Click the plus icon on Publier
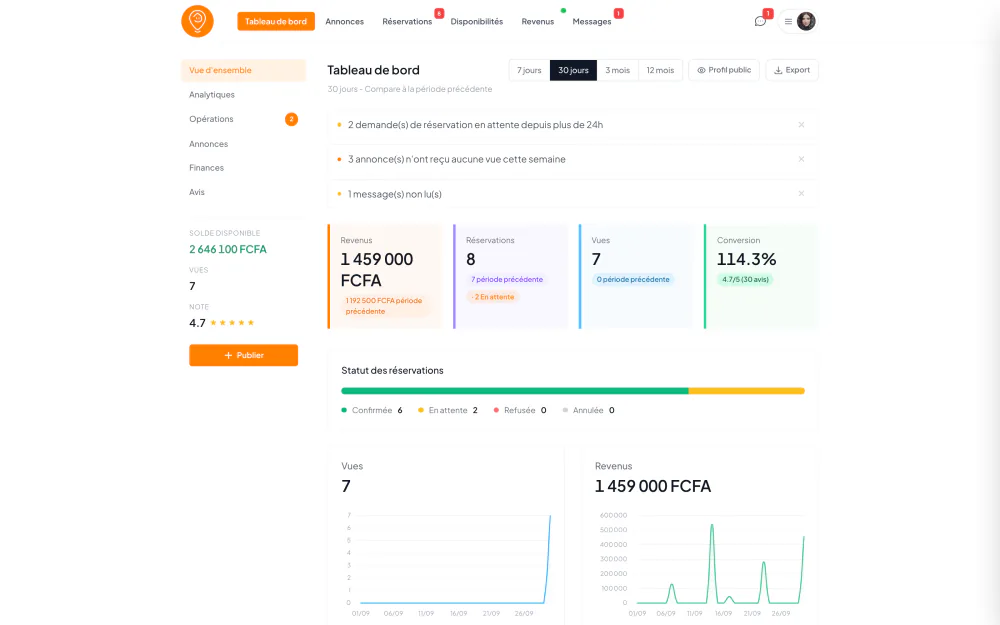The width and height of the screenshot is (1000, 625). 228,355
